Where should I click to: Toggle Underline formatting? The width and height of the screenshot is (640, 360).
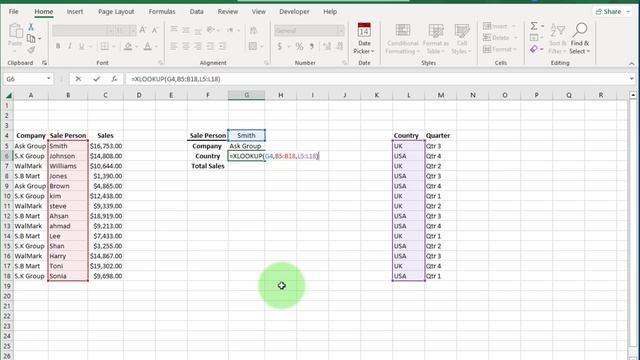(82, 46)
